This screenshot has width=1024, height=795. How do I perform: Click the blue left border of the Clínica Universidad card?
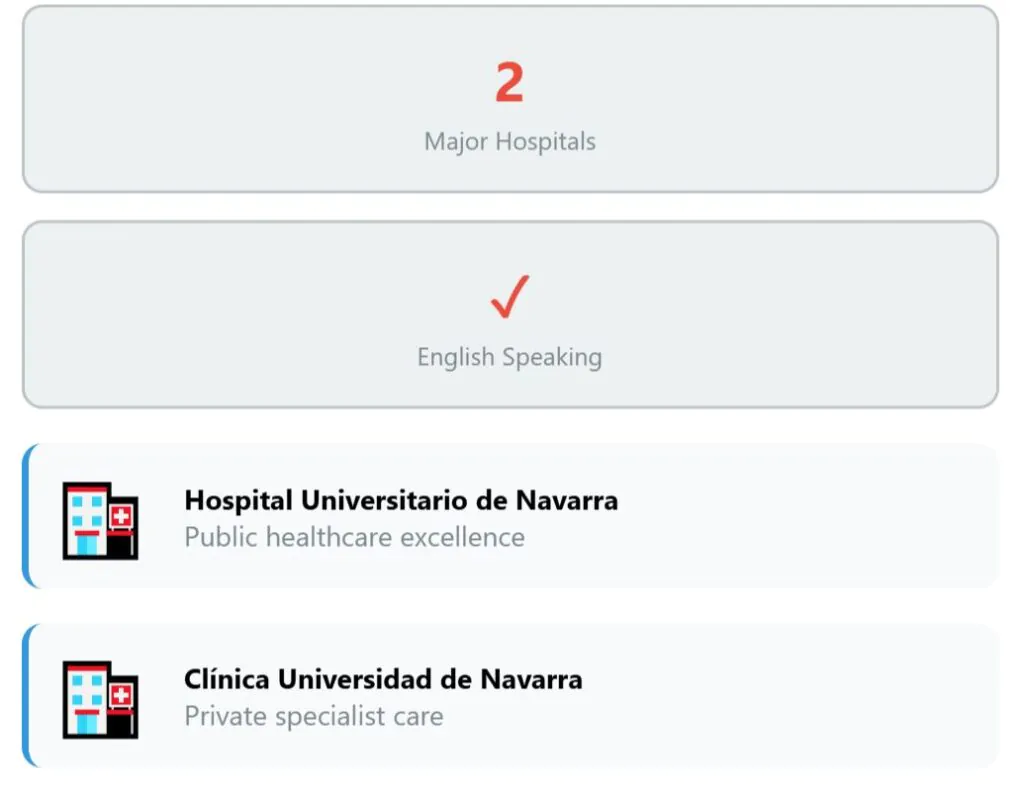tap(25, 696)
